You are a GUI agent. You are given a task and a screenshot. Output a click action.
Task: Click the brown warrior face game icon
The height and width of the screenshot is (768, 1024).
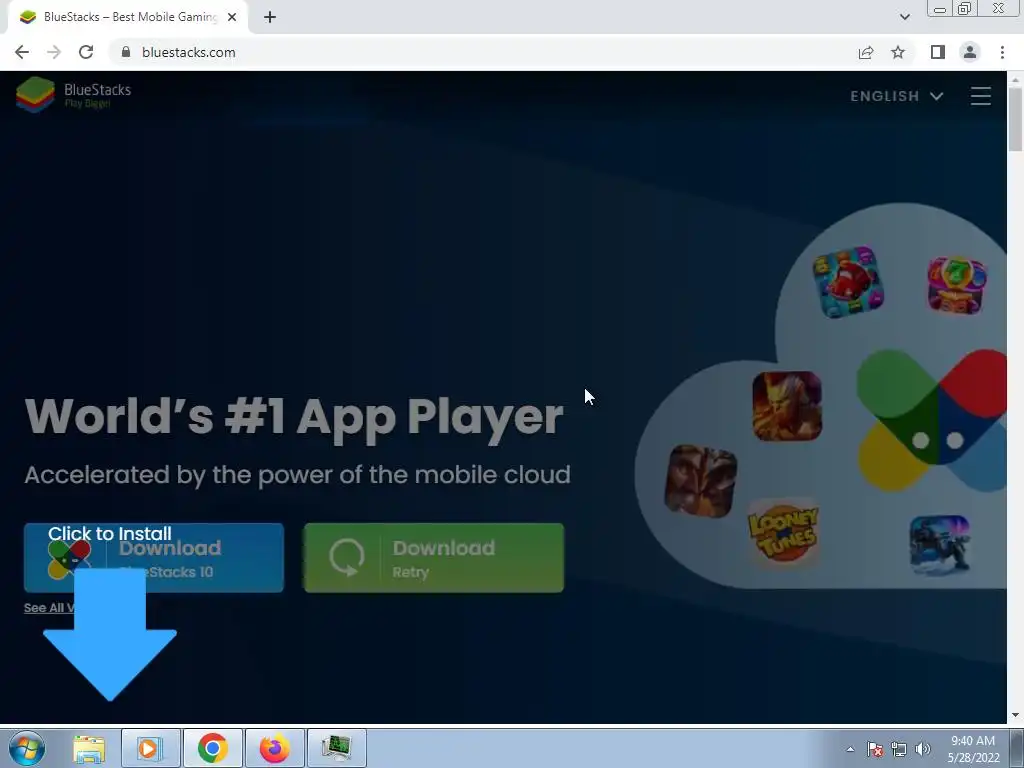701,481
